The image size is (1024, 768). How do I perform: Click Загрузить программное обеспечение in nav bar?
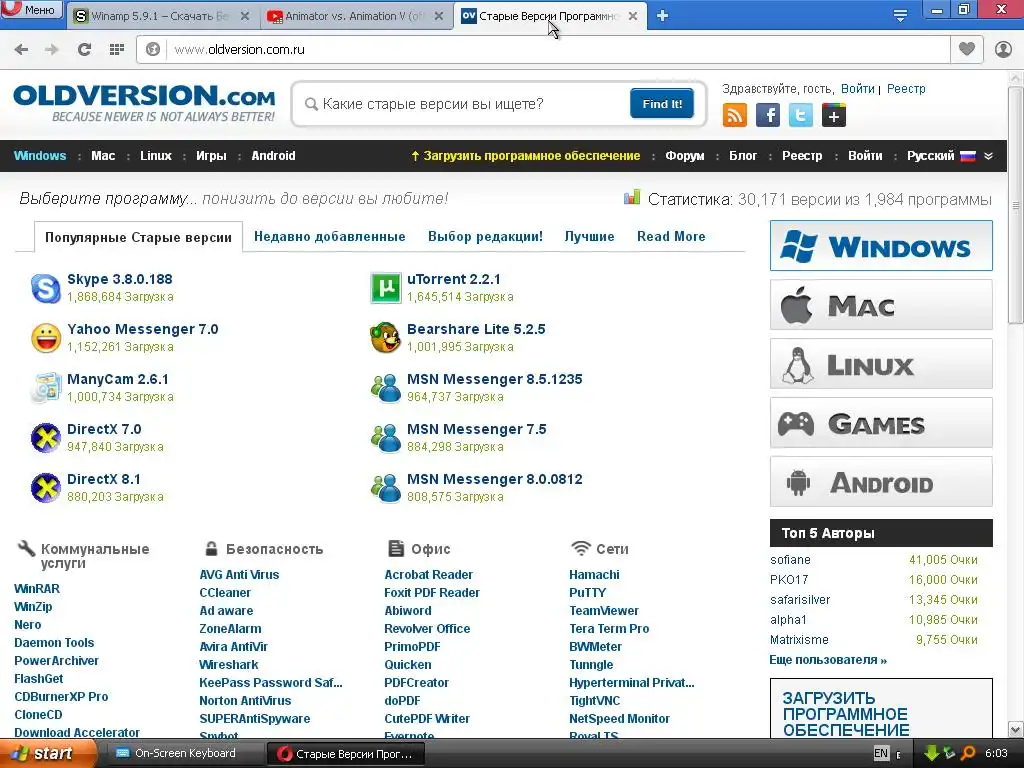coord(526,156)
